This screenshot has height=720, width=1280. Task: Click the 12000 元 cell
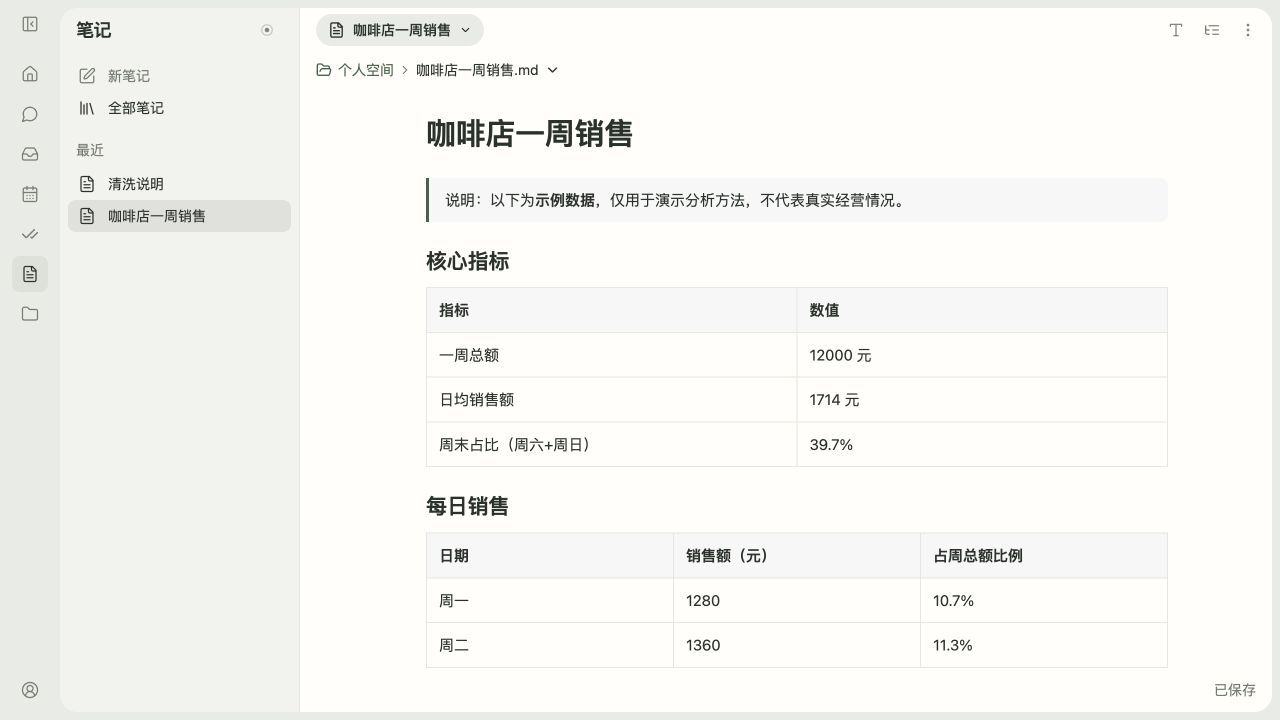[982, 355]
